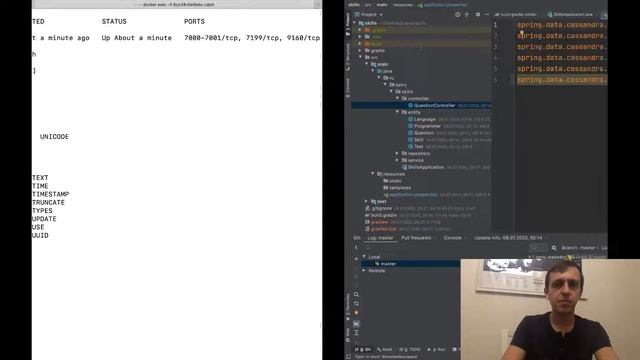Expand the Remote branches node
640x360 pixels.
[x=364, y=271]
